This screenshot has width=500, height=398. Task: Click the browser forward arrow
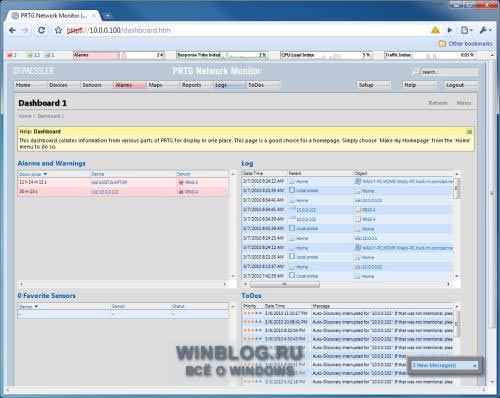pyautogui.click(x=25, y=30)
